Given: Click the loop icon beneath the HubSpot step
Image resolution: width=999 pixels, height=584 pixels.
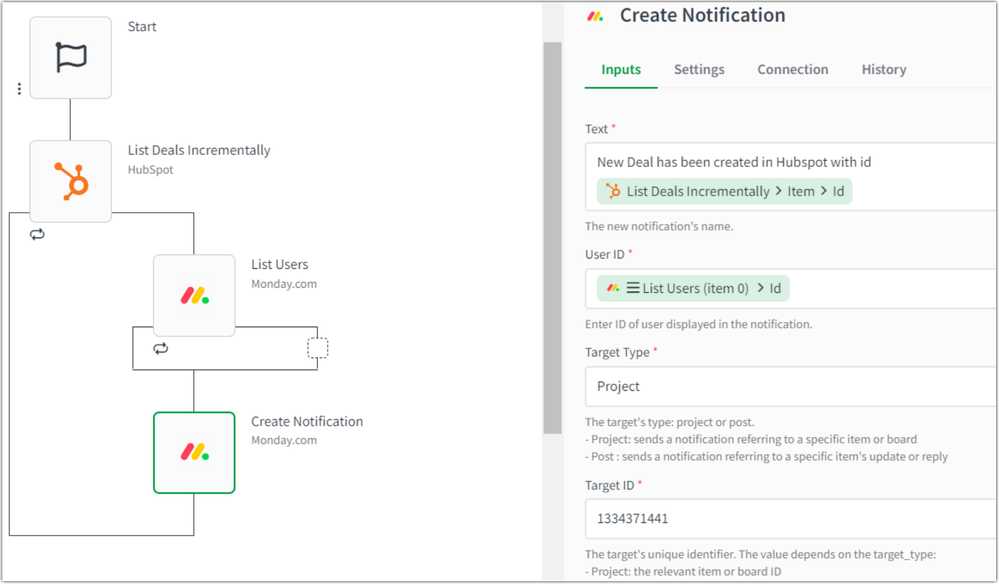Looking at the screenshot, I should click(x=39, y=233).
